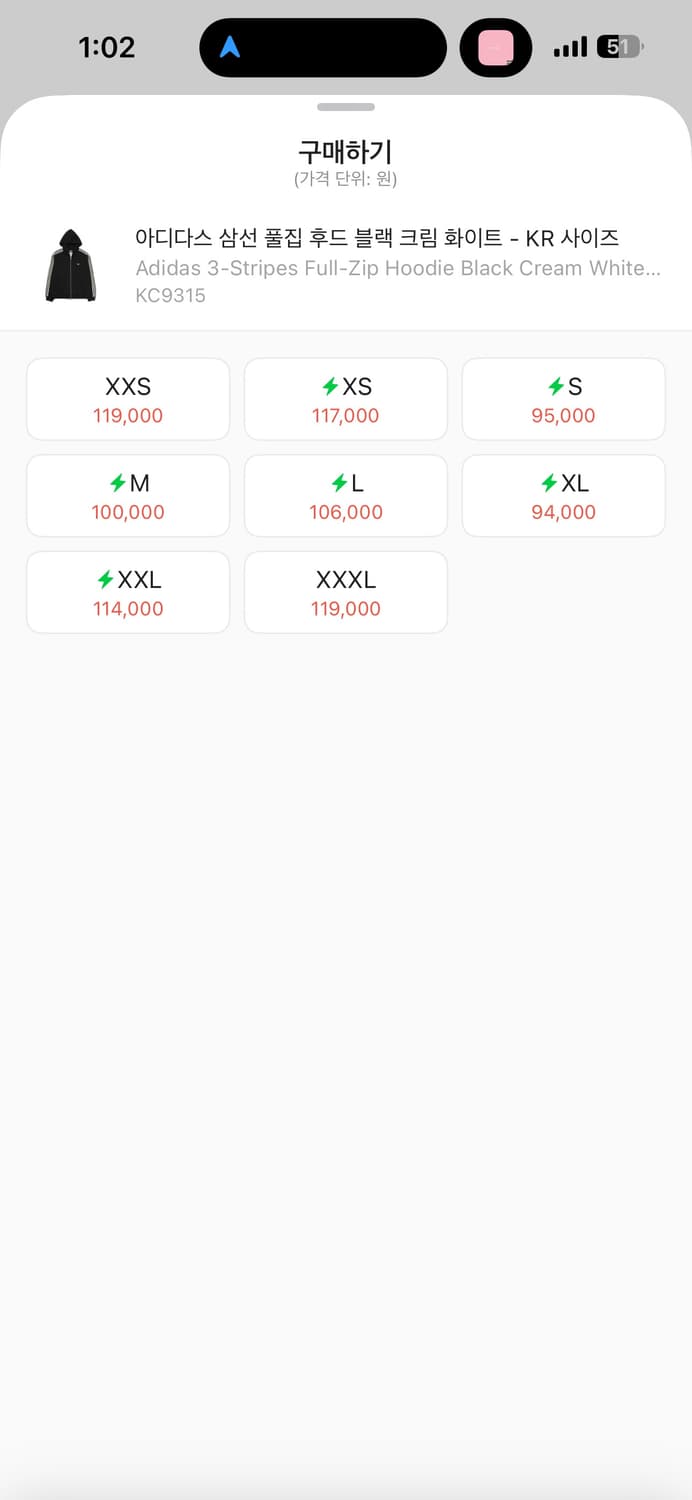
Task: Select size XXS priced 119,000
Action: (128, 399)
